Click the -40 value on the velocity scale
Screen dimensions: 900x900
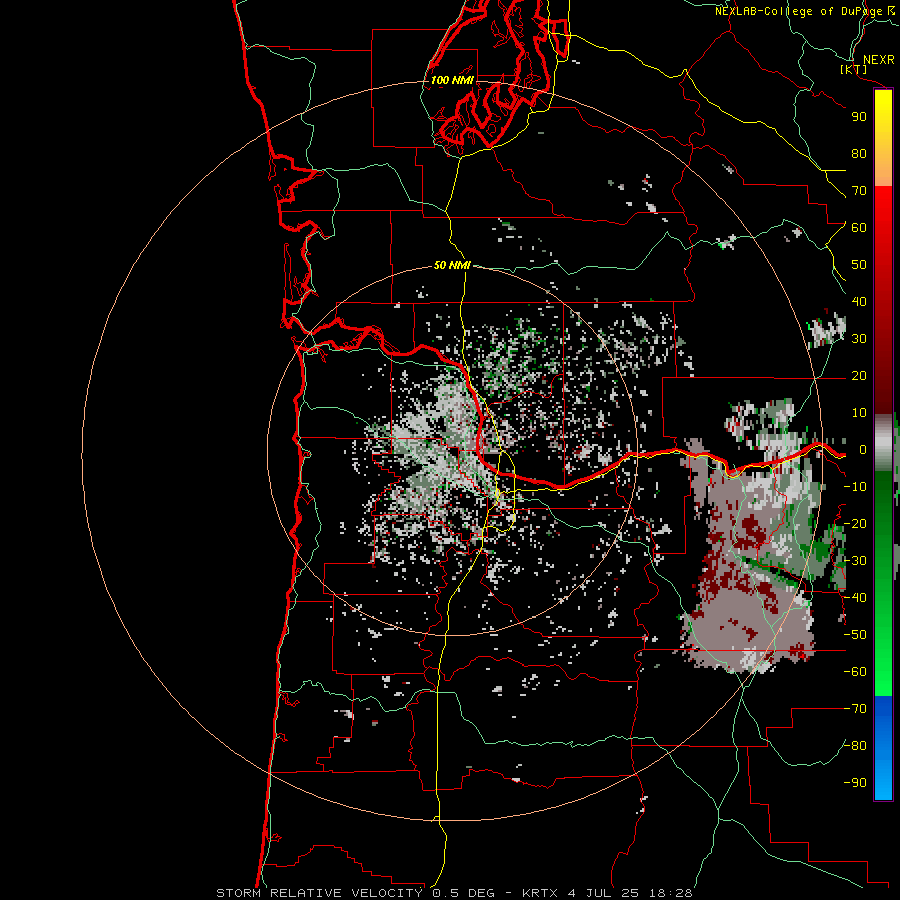coord(855,598)
